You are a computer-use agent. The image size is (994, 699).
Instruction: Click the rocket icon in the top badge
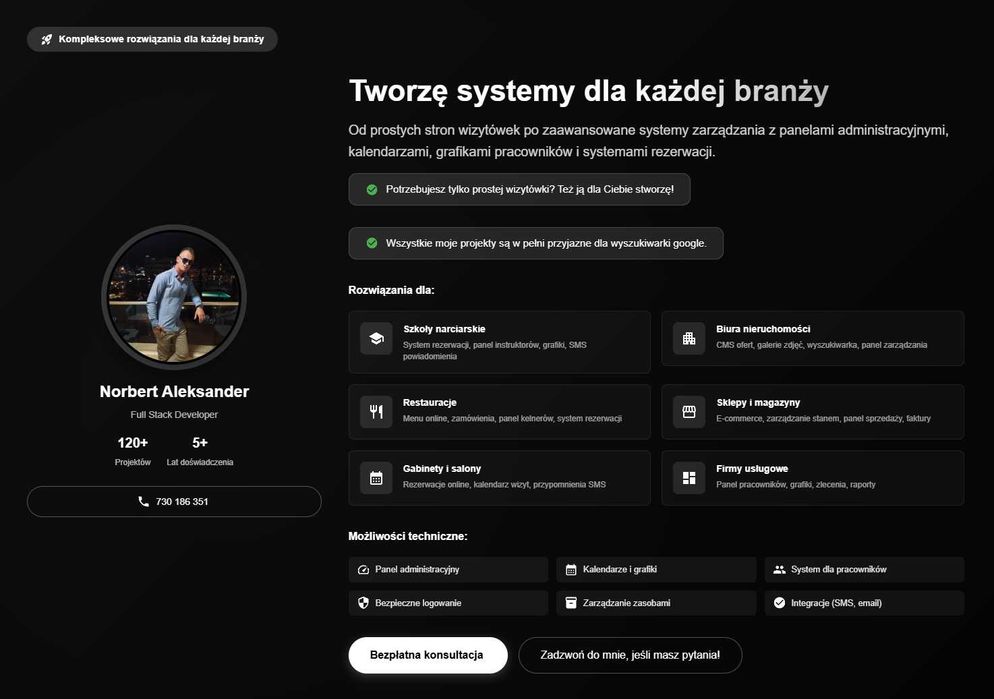point(46,39)
